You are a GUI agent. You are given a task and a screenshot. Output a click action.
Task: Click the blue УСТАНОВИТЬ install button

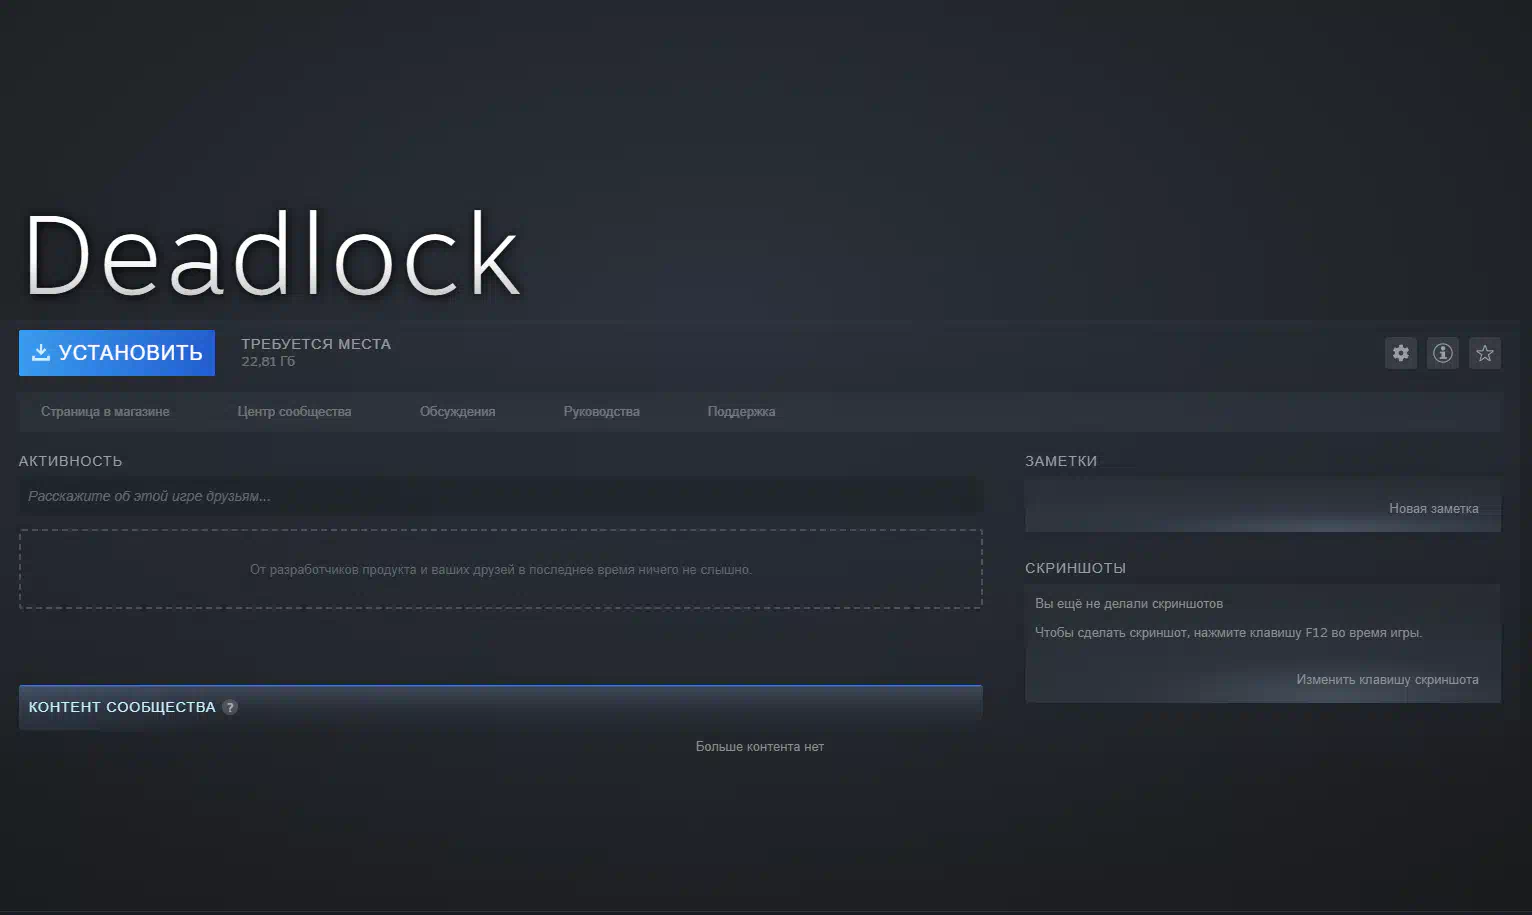click(117, 353)
